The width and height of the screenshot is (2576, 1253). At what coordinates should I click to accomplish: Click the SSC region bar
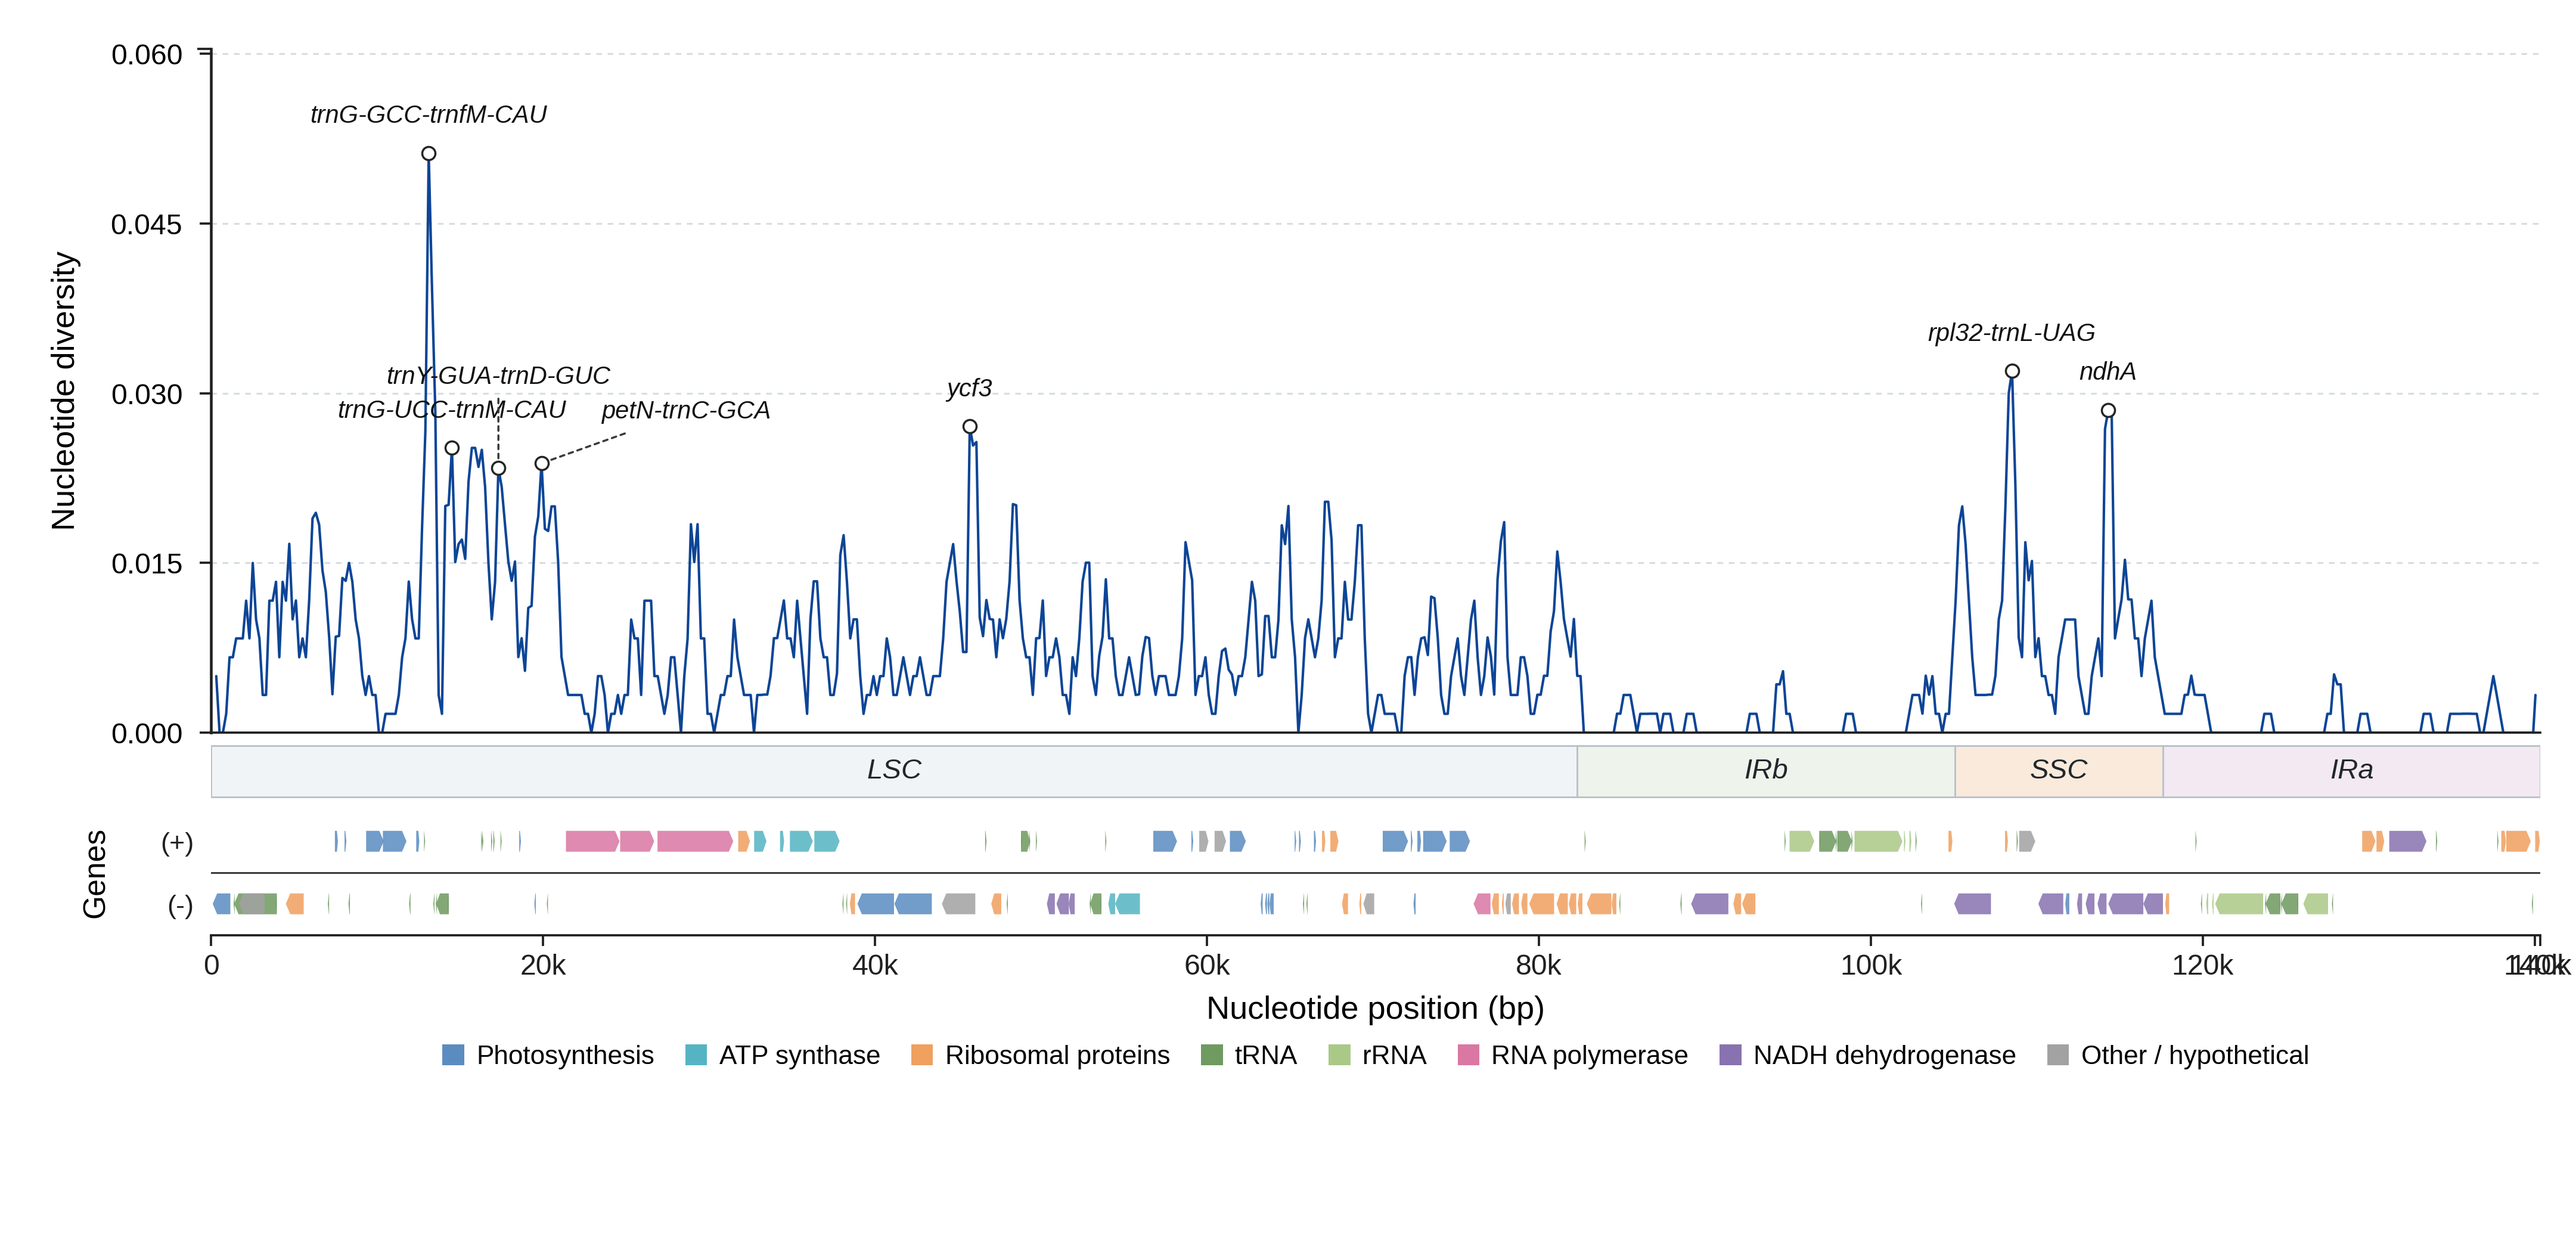click(x=2059, y=771)
